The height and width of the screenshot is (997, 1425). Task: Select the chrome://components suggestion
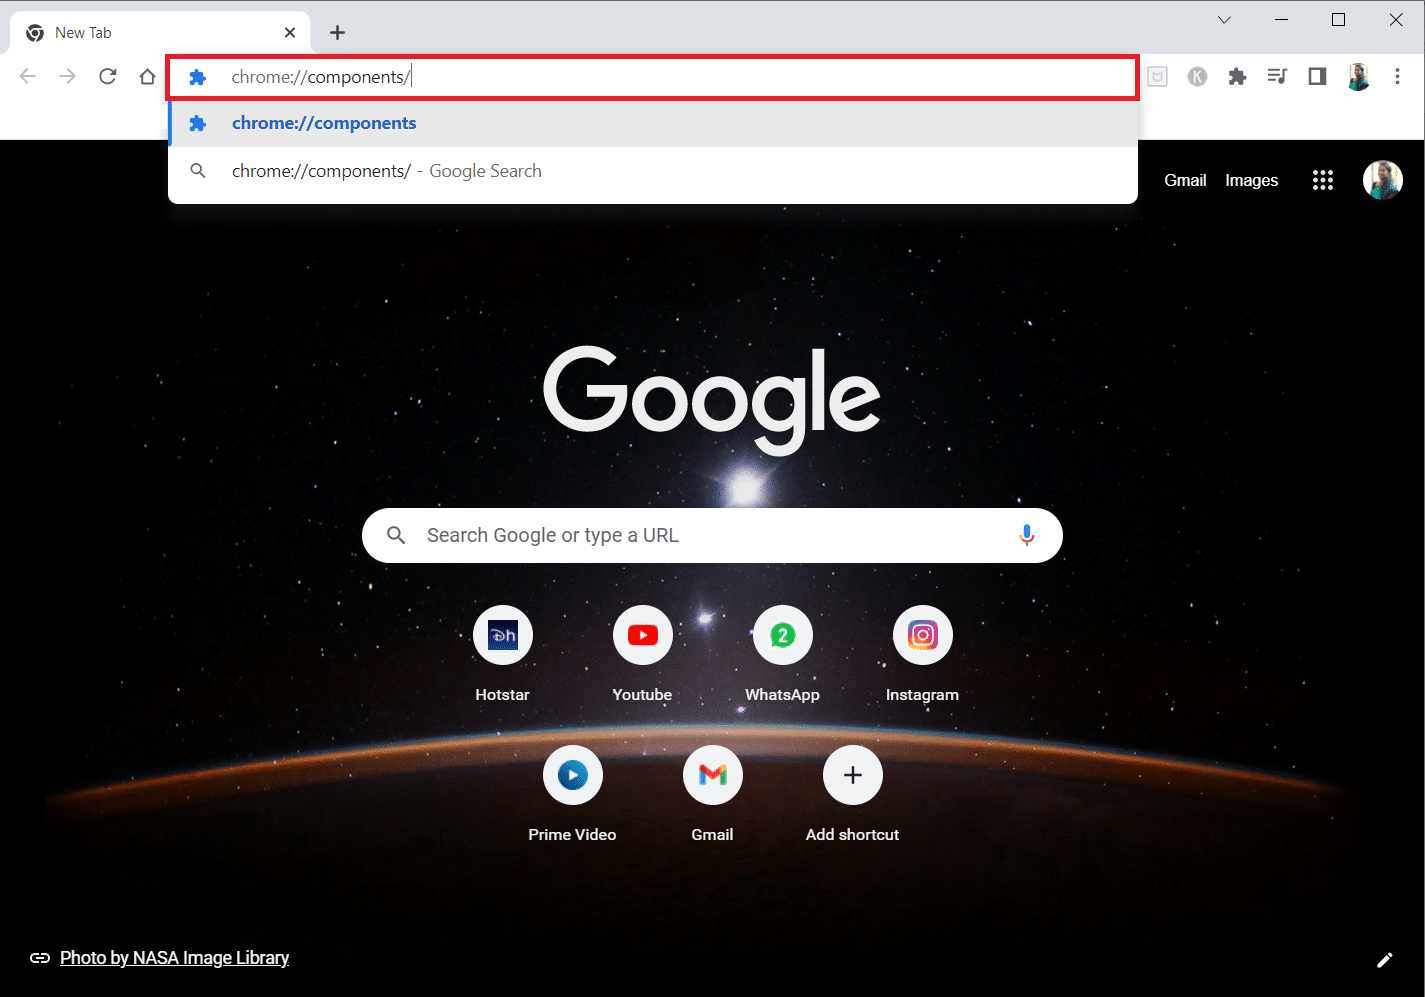653,123
